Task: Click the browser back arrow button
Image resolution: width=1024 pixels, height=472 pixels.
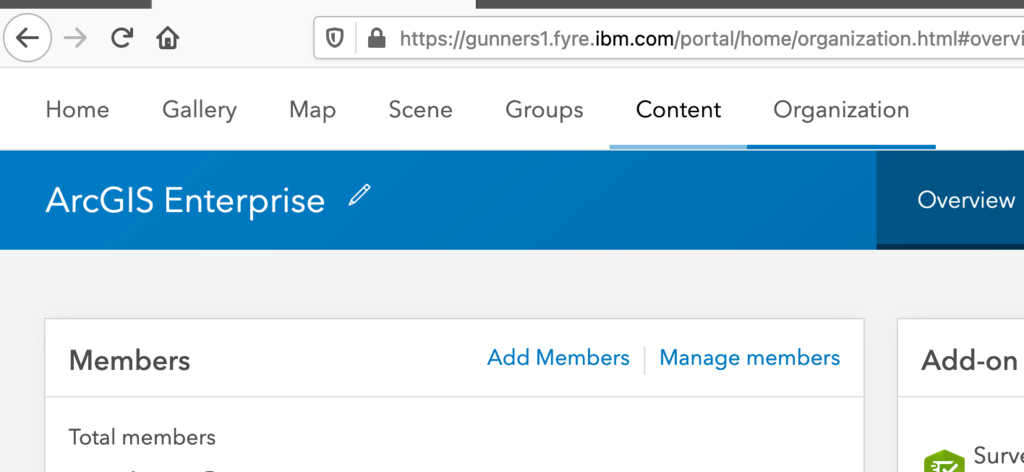Action: (27, 39)
